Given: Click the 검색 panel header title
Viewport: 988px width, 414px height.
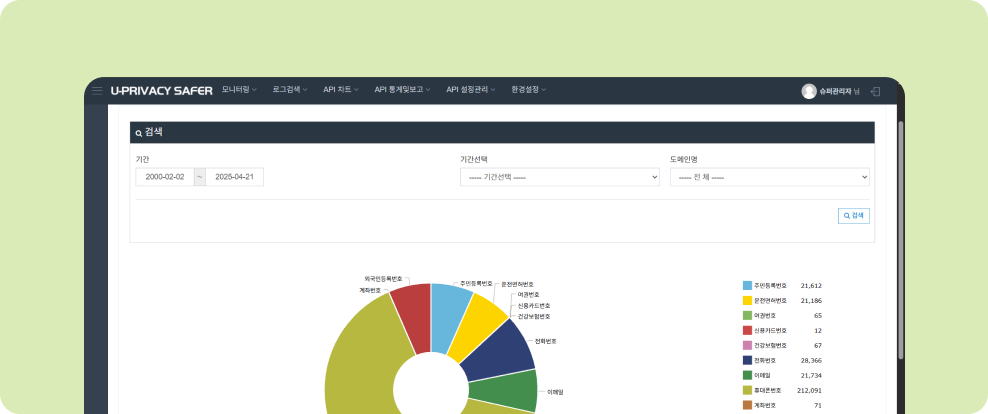Looking at the screenshot, I should 155,132.
